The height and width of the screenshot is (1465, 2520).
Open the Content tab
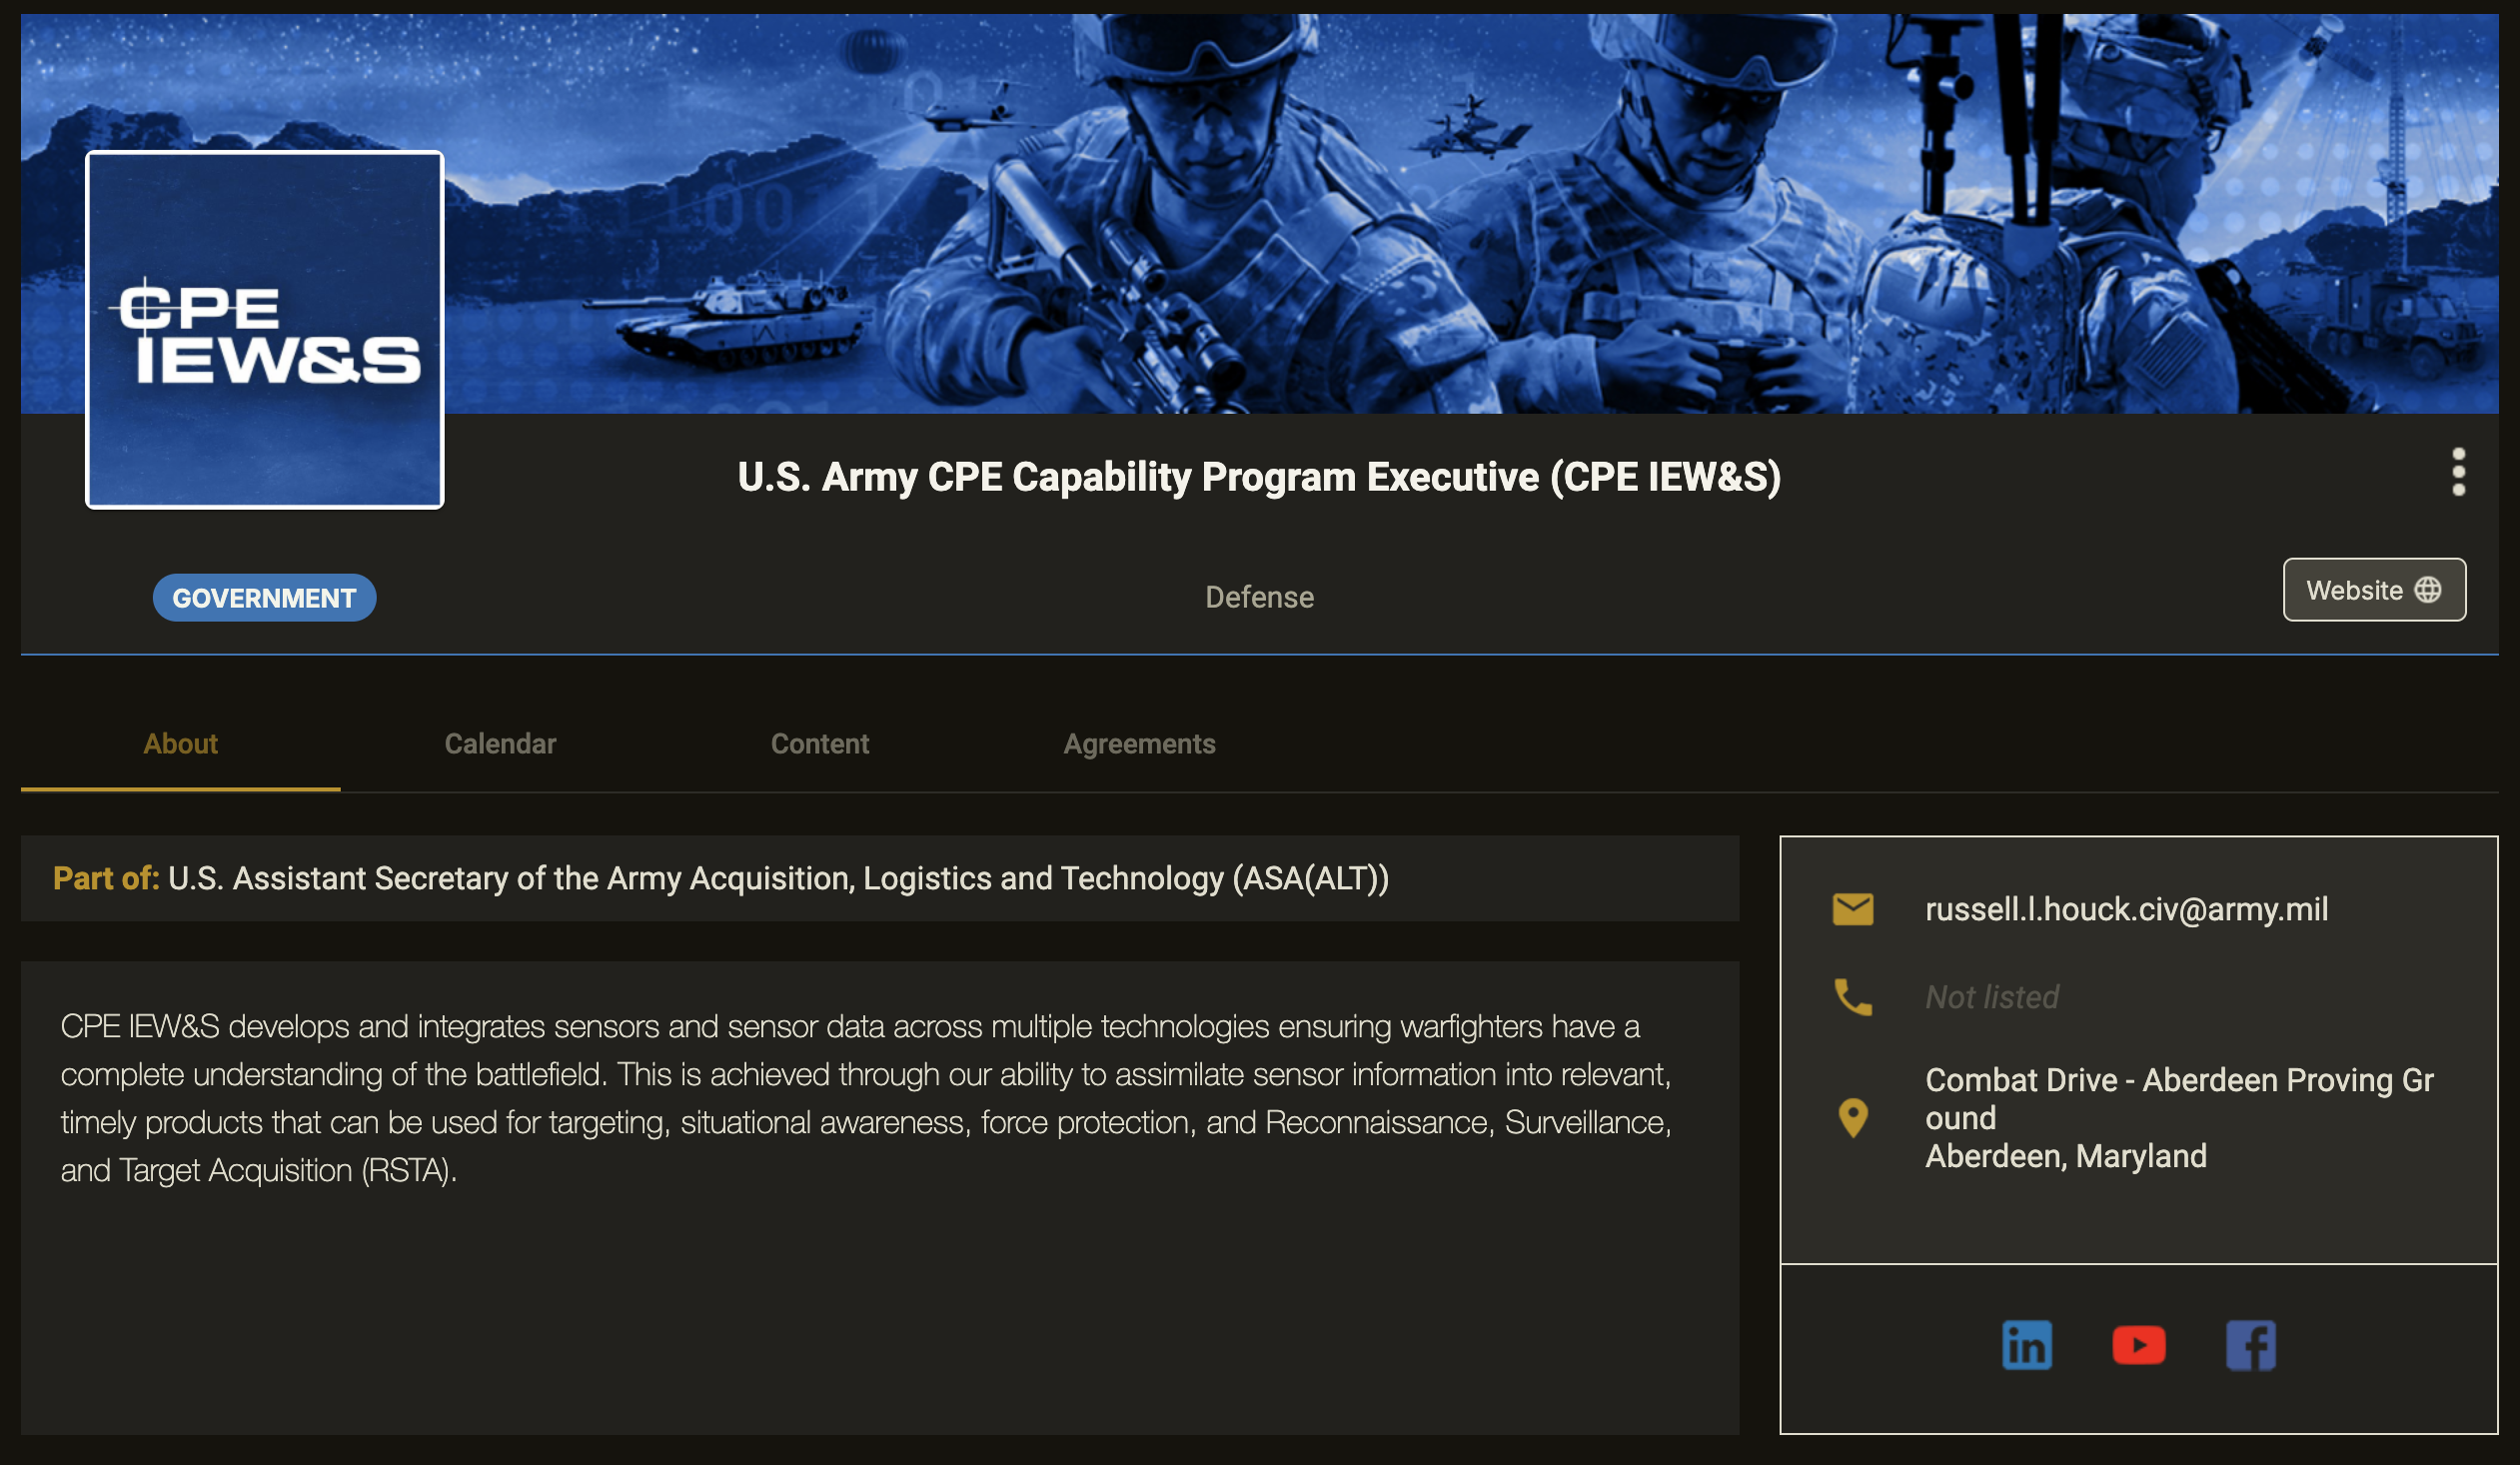(x=819, y=744)
